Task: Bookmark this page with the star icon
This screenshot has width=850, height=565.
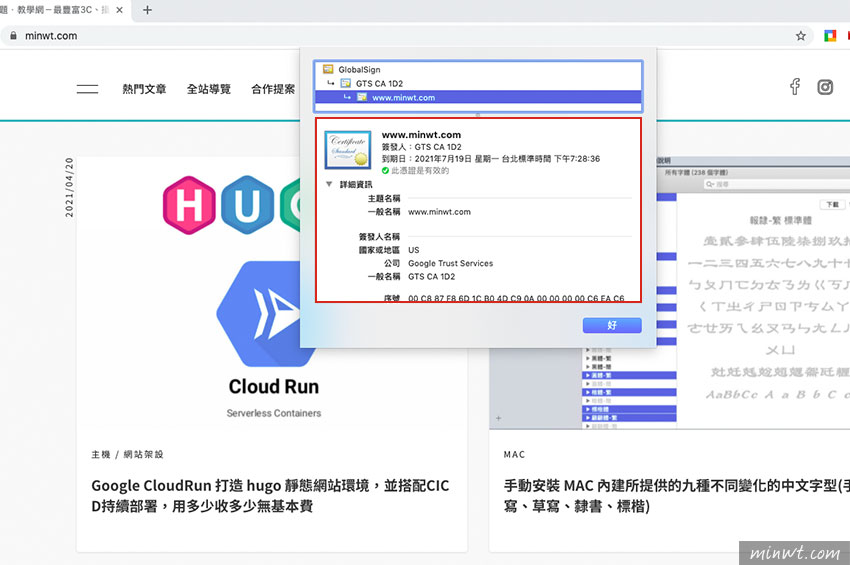Action: [x=800, y=36]
